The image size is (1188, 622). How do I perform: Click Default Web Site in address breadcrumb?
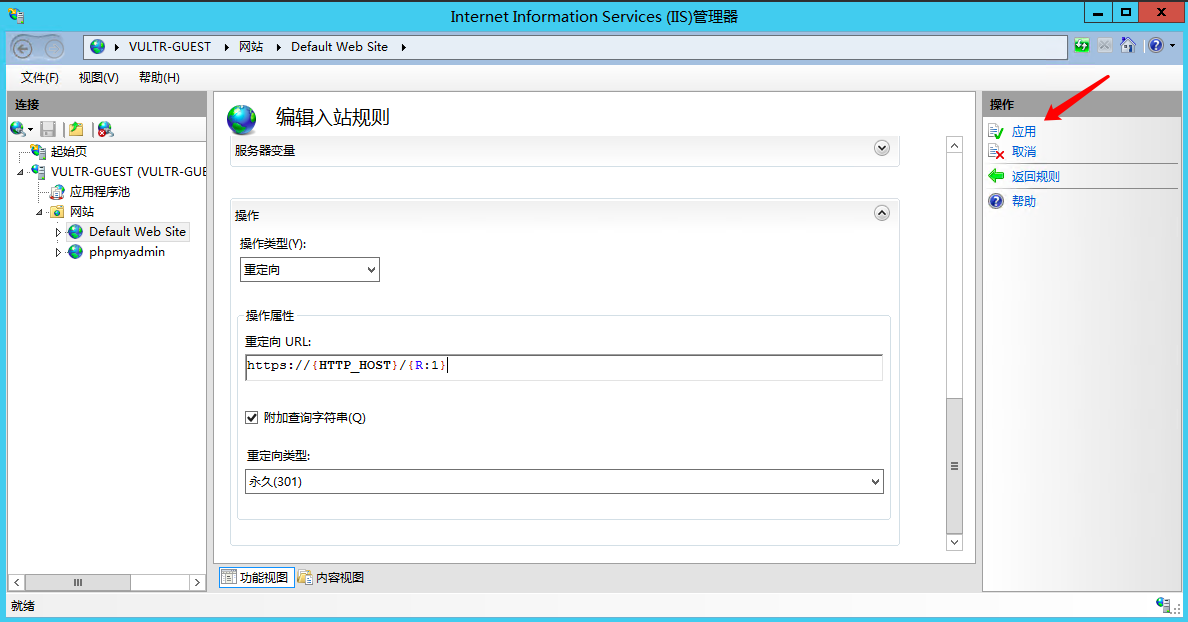coord(339,47)
